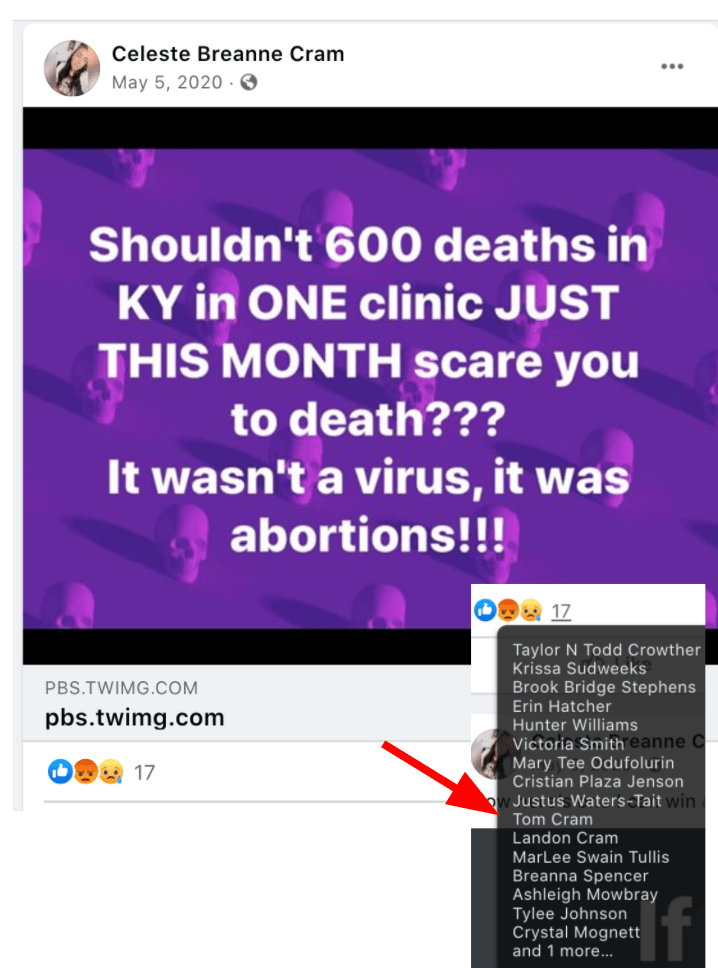Image resolution: width=718 pixels, height=968 pixels.
Task: Click the sad reaction icon below the post
Action: (111, 772)
